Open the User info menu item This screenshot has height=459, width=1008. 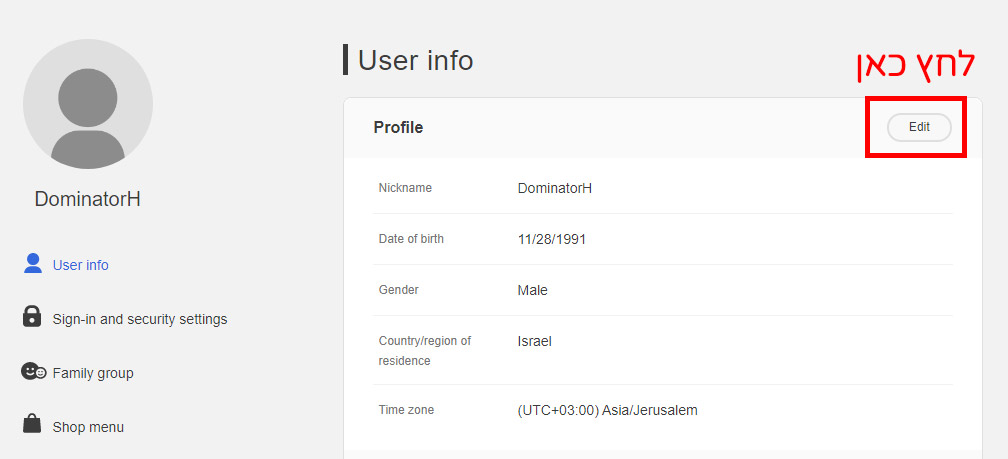coord(80,265)
